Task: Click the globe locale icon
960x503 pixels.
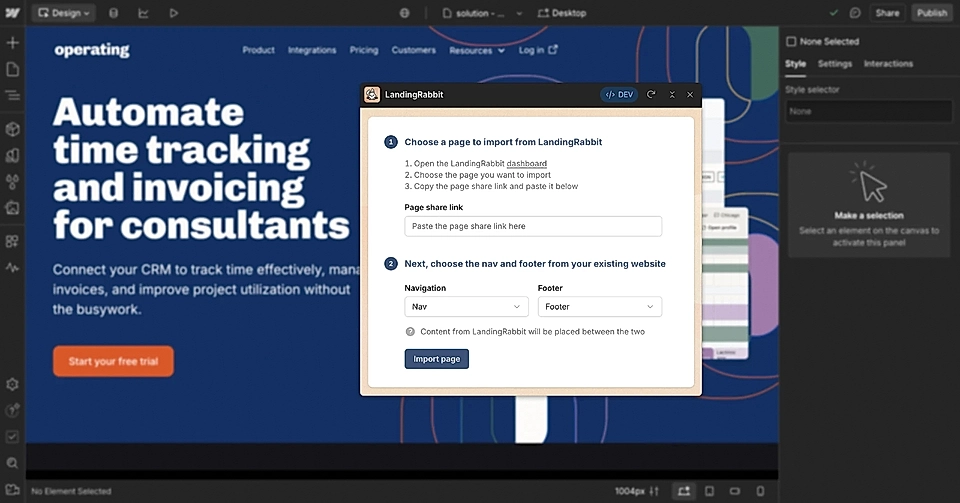Action: 405,13
